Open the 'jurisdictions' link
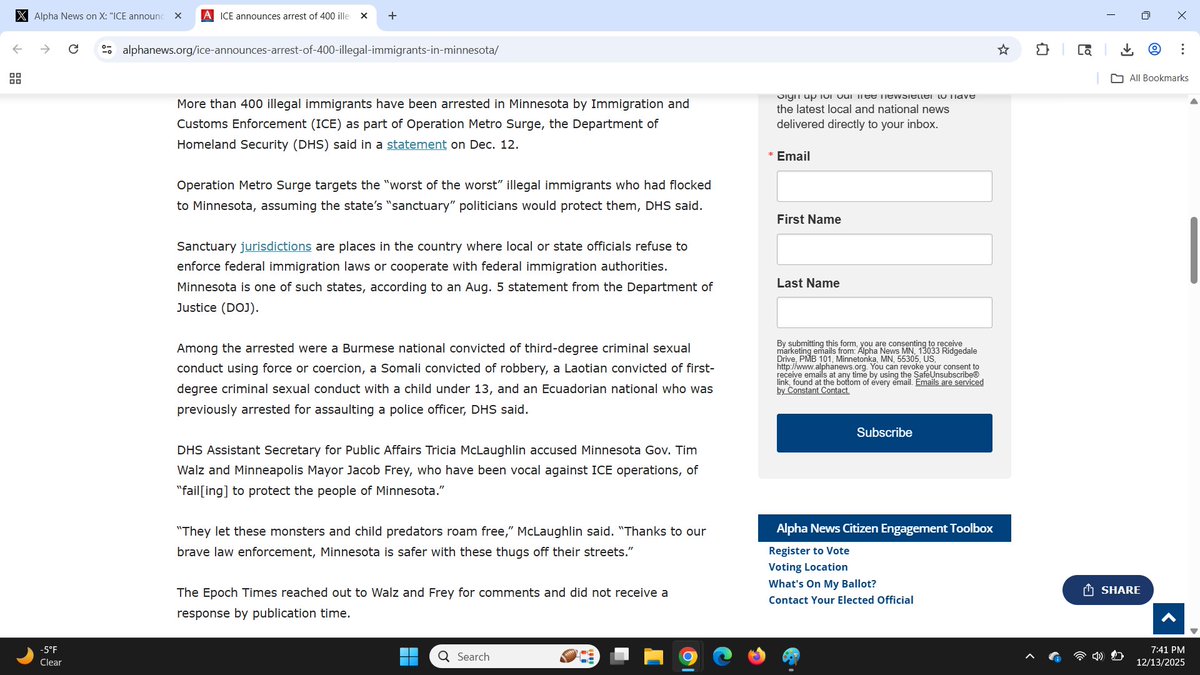 [x=276, y=246]
